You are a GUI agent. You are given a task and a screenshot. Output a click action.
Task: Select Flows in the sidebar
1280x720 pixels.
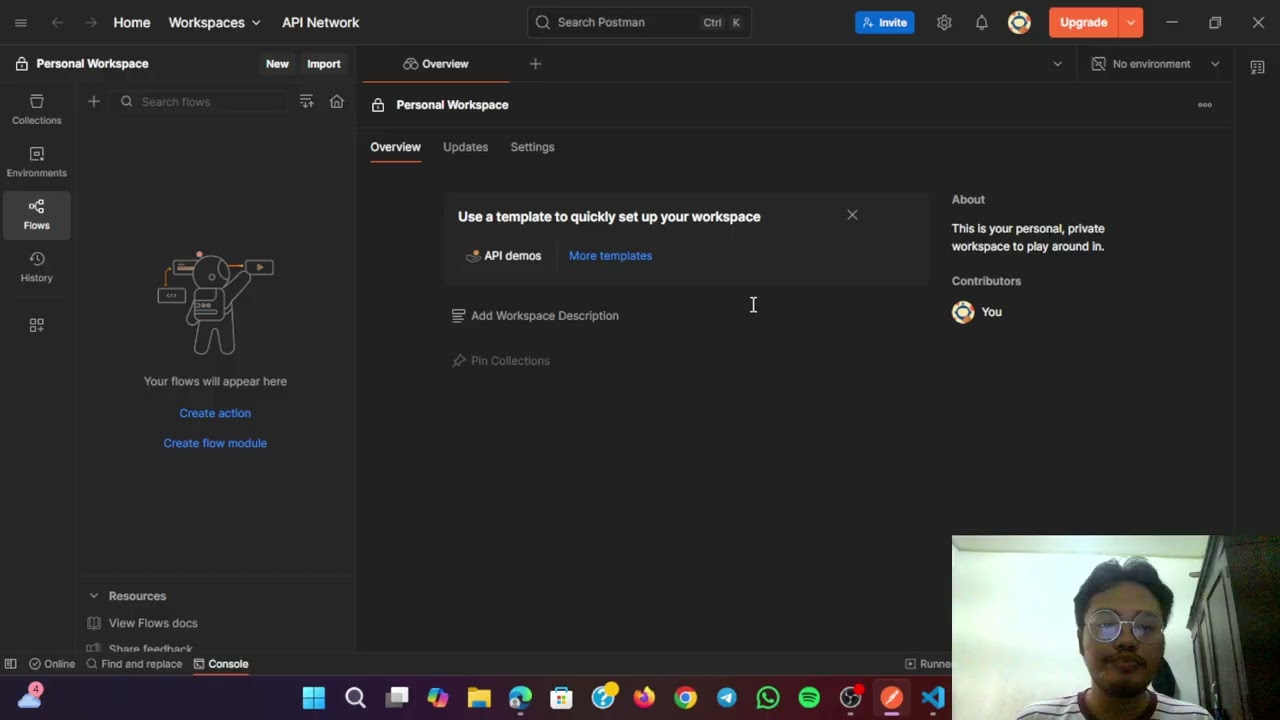coord(37,214)
